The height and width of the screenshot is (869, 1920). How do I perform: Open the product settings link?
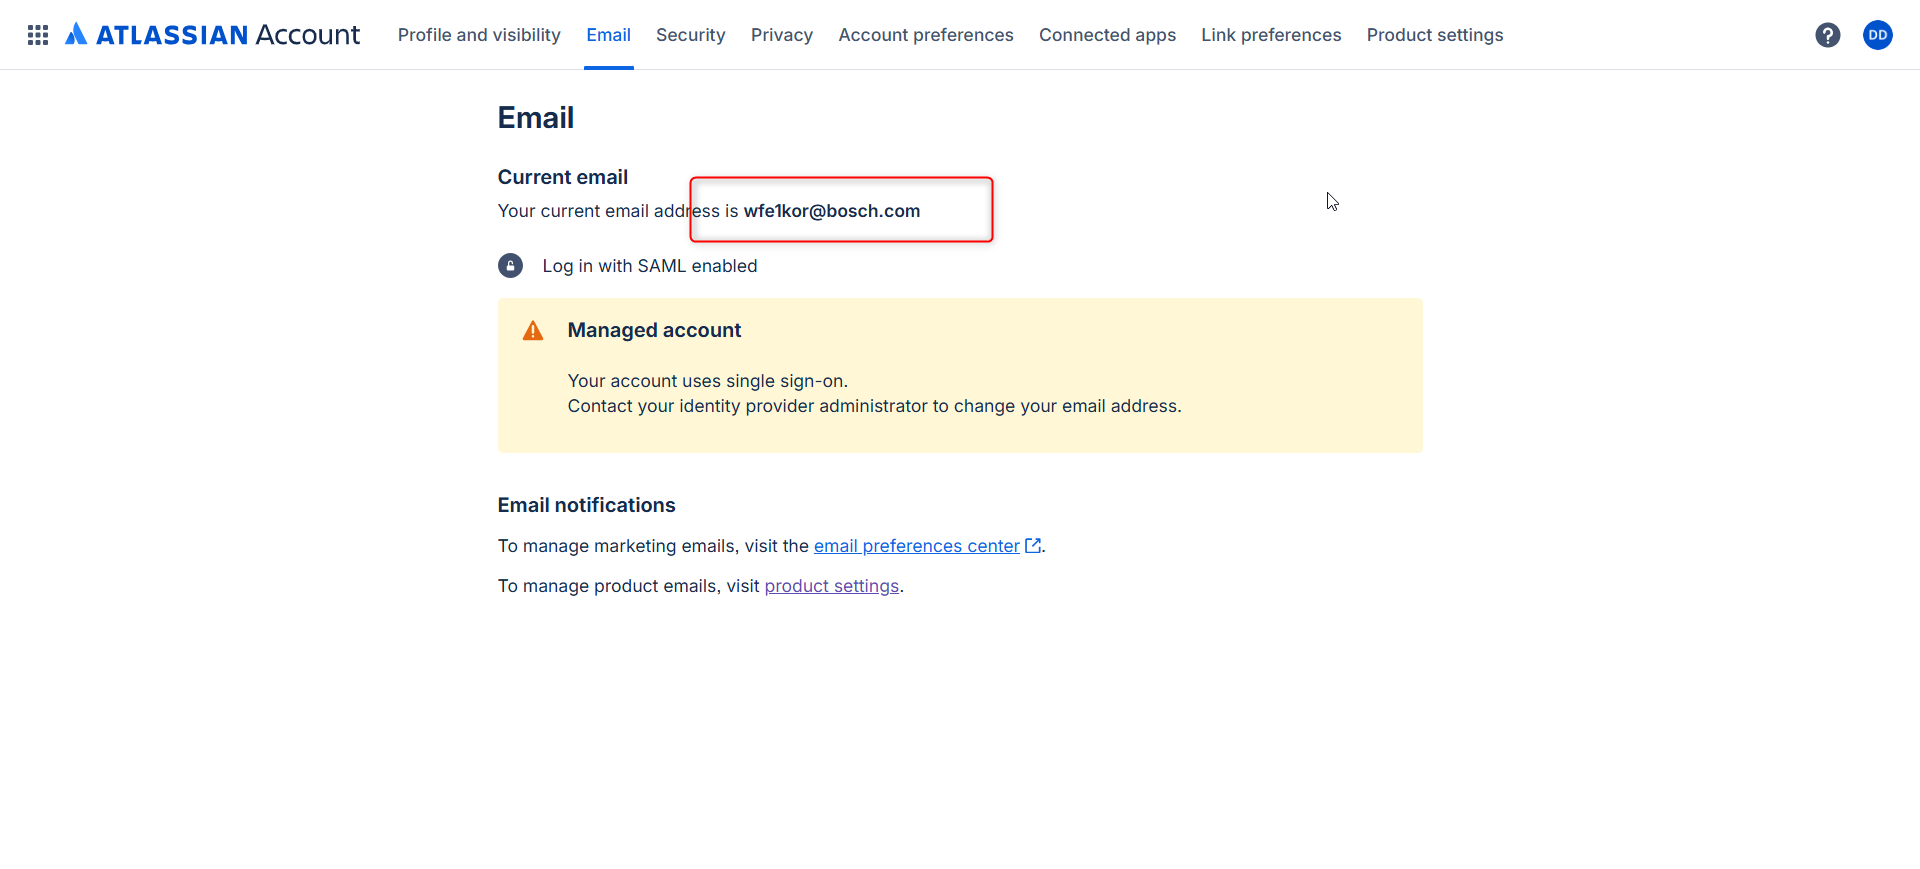click(832, 586)
